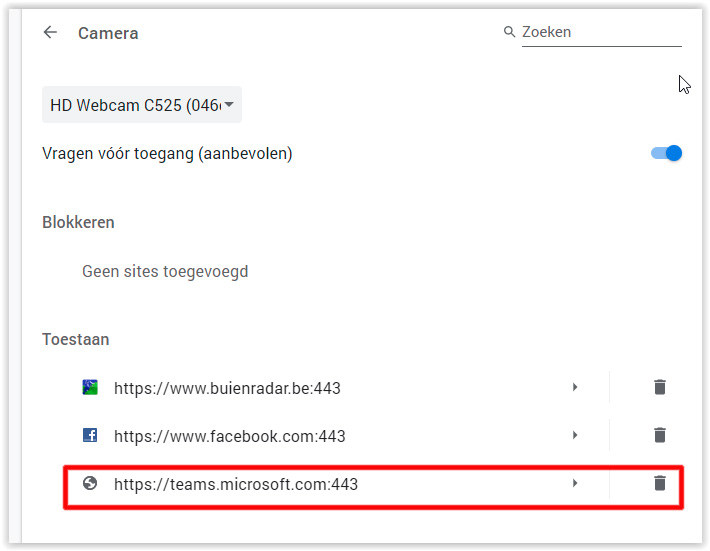
Task: Focus the Zoeken search field
Action: click(x=600, y=32)
